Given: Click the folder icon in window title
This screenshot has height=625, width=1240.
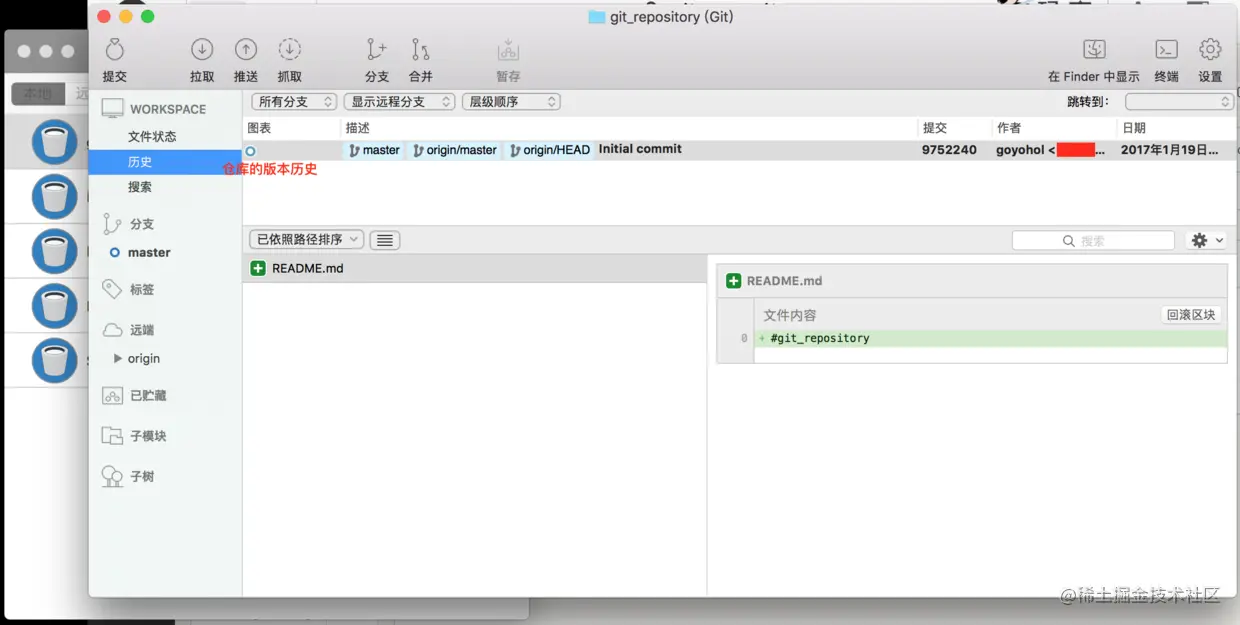Looking at the screenshot, I should coord(597,17).
